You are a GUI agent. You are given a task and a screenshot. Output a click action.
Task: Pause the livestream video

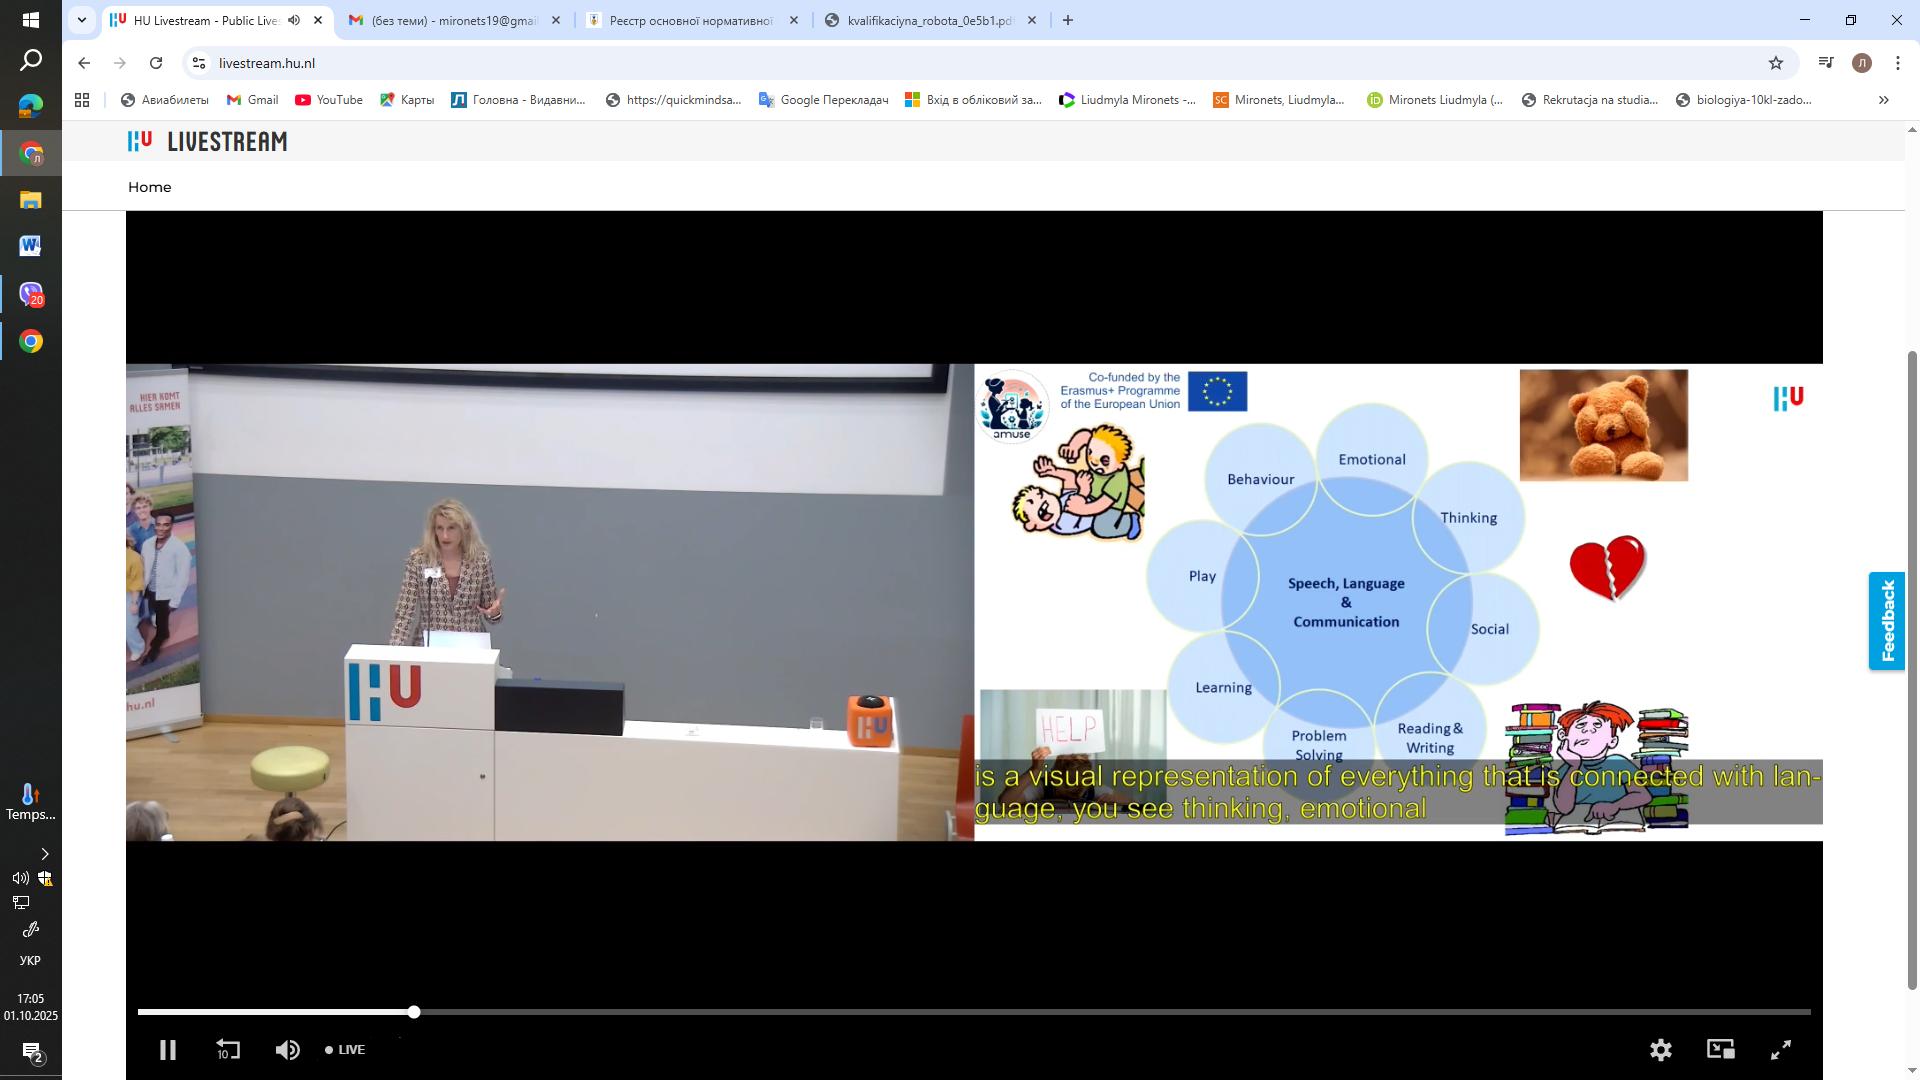168,1050
